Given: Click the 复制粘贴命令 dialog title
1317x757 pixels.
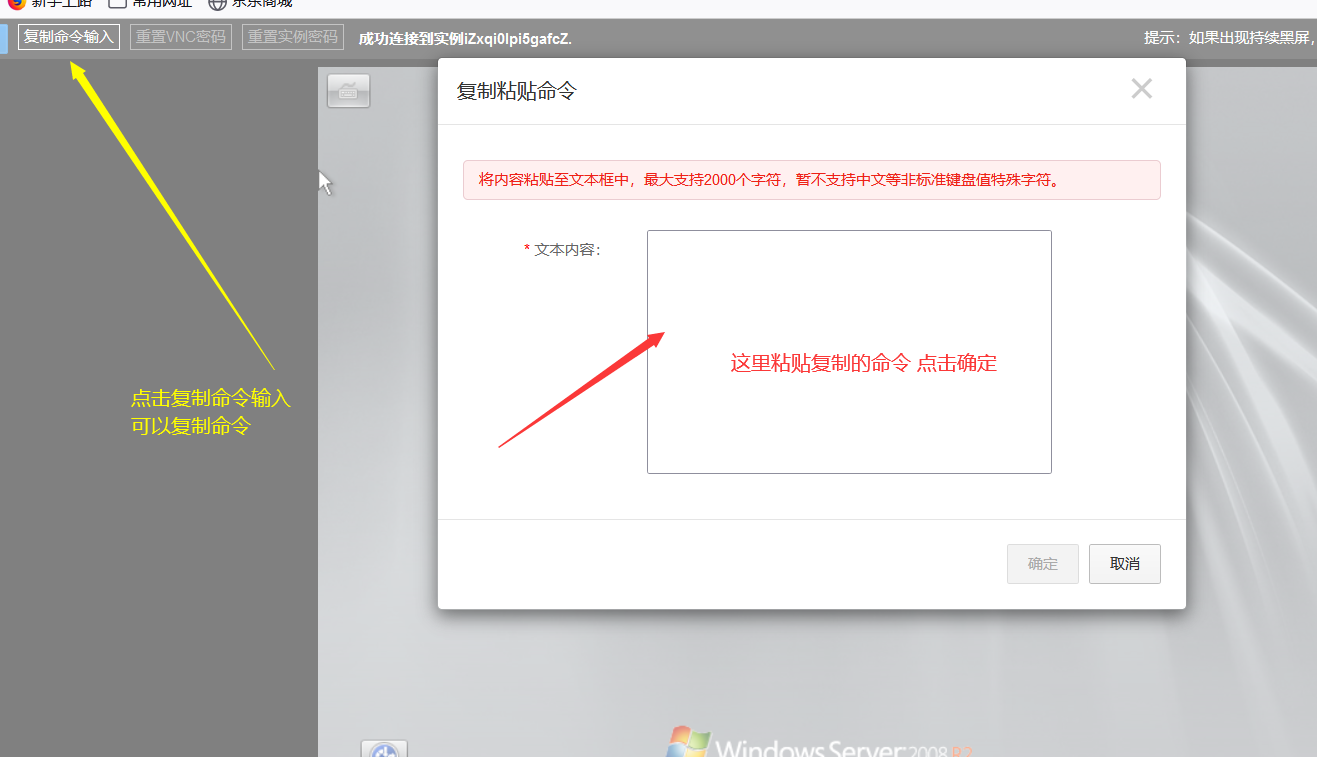Looking at the screenshot, I should pos(517,91).
